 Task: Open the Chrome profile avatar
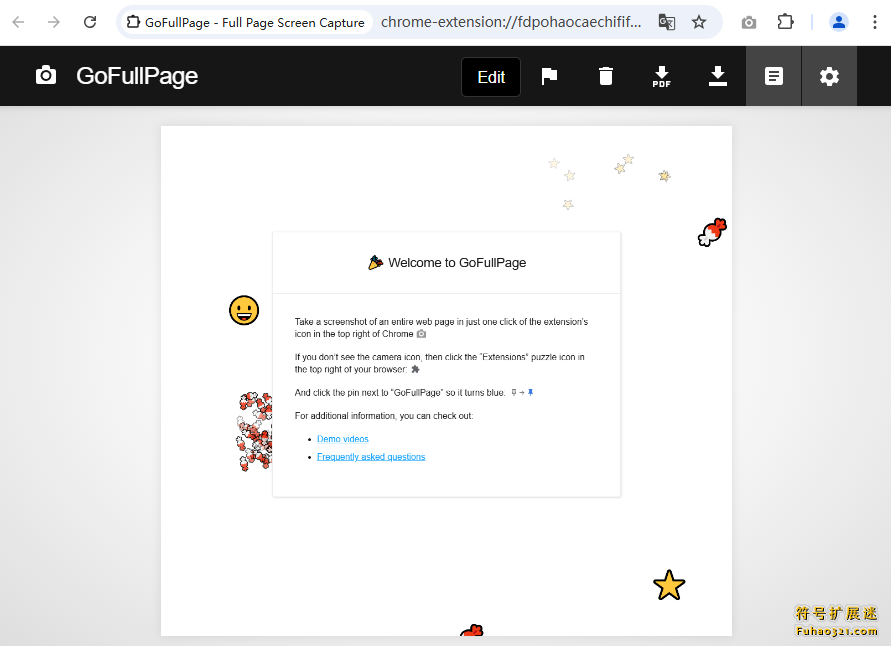839,22
